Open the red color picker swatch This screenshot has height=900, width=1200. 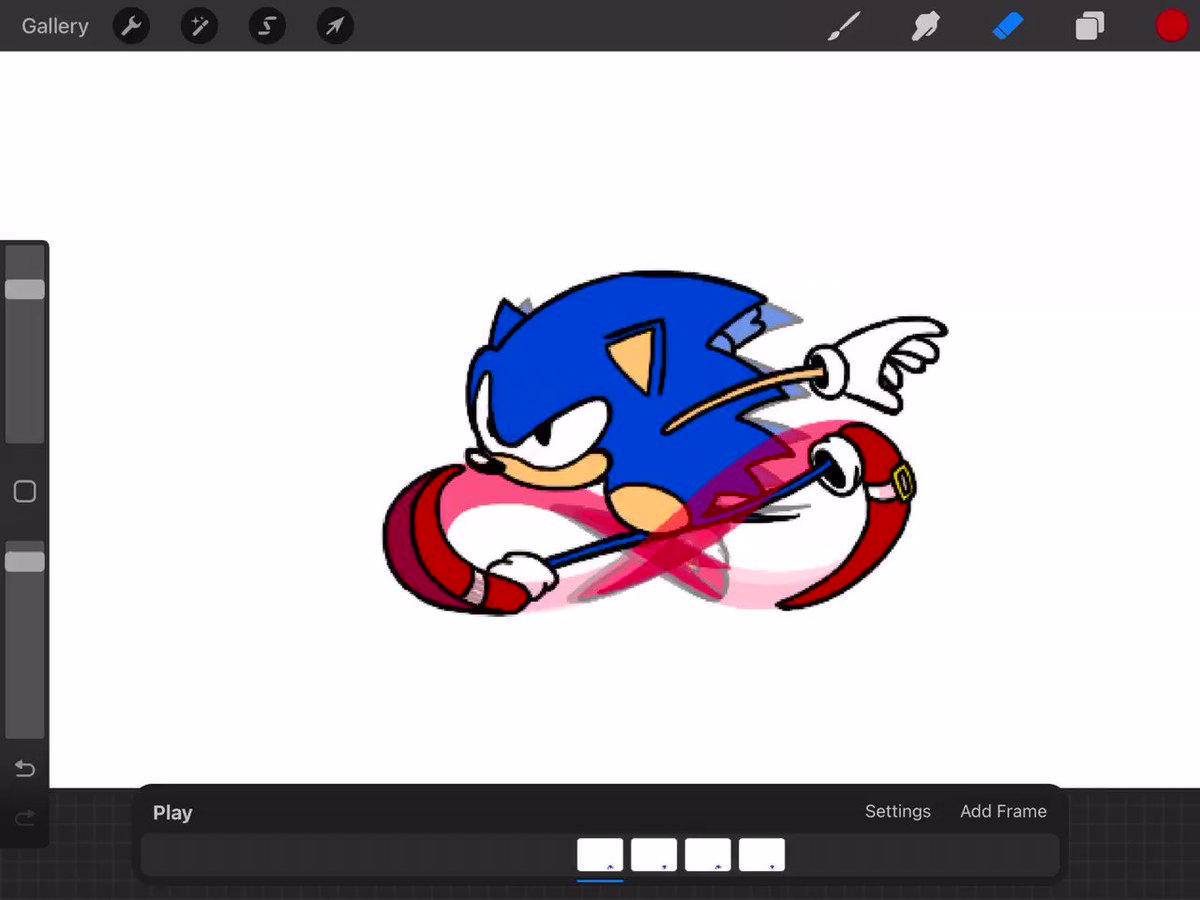point(1171,26)
